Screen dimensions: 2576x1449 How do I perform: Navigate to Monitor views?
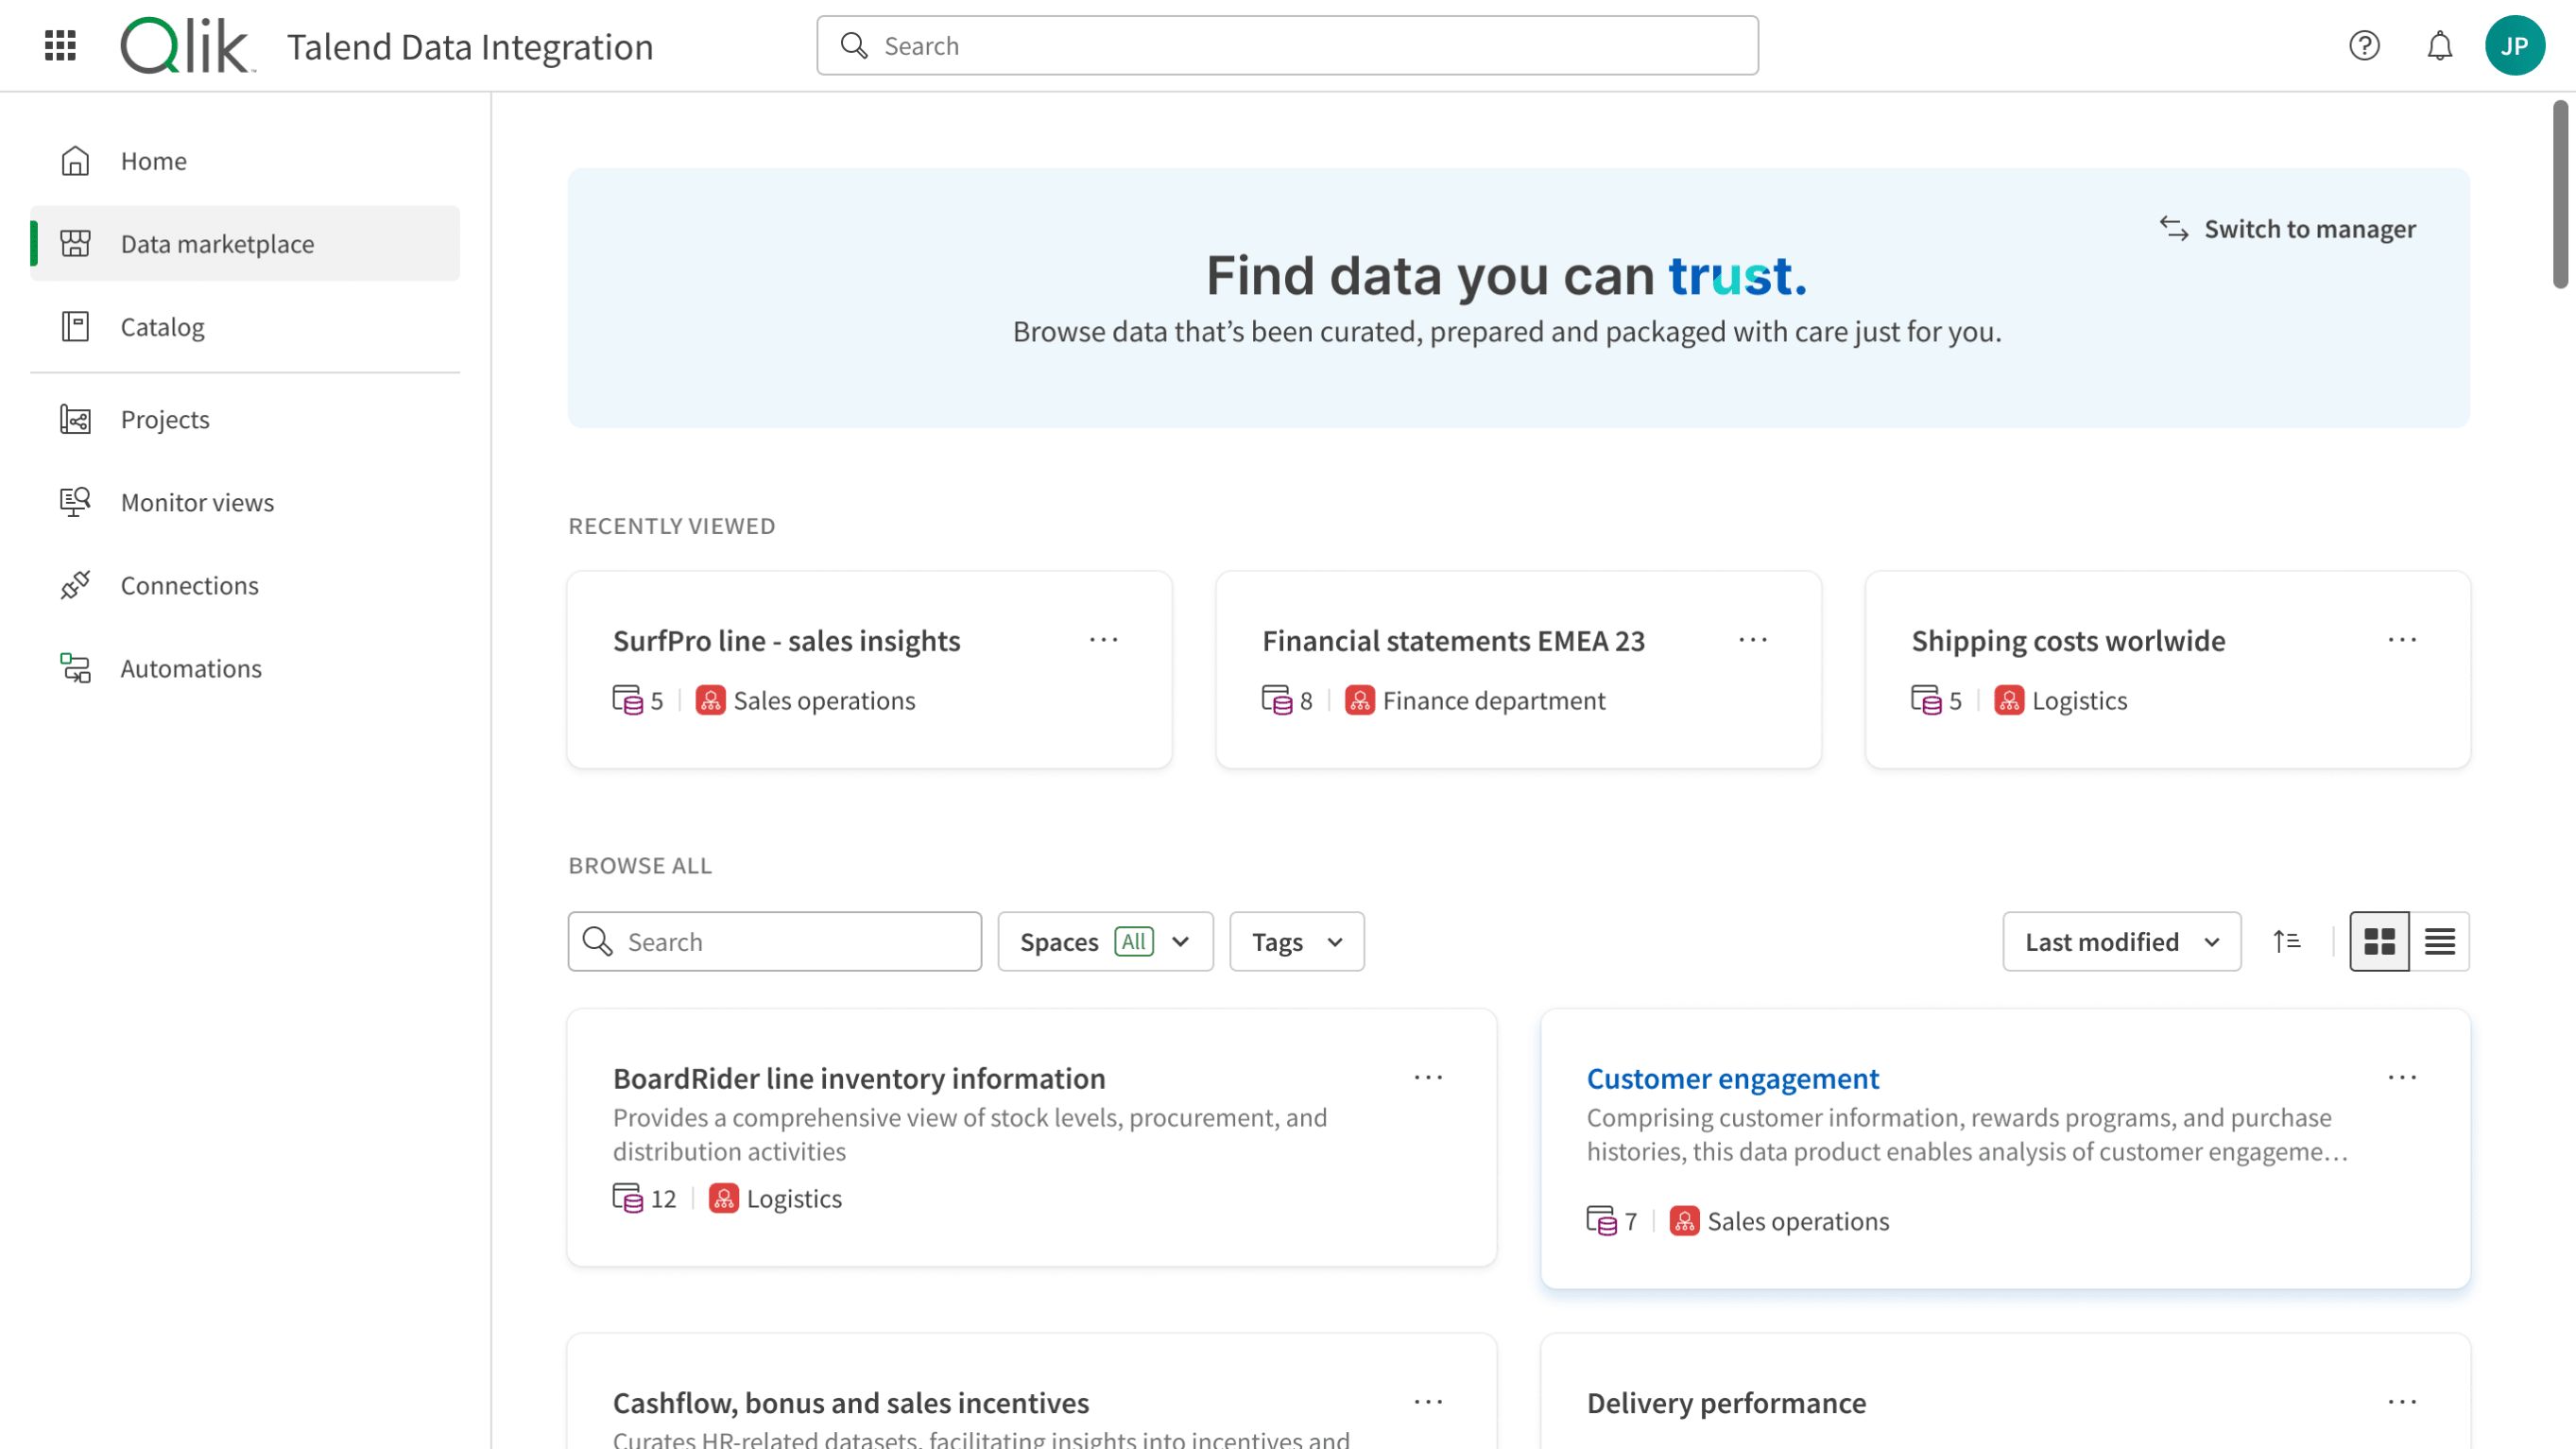(197, 501)
